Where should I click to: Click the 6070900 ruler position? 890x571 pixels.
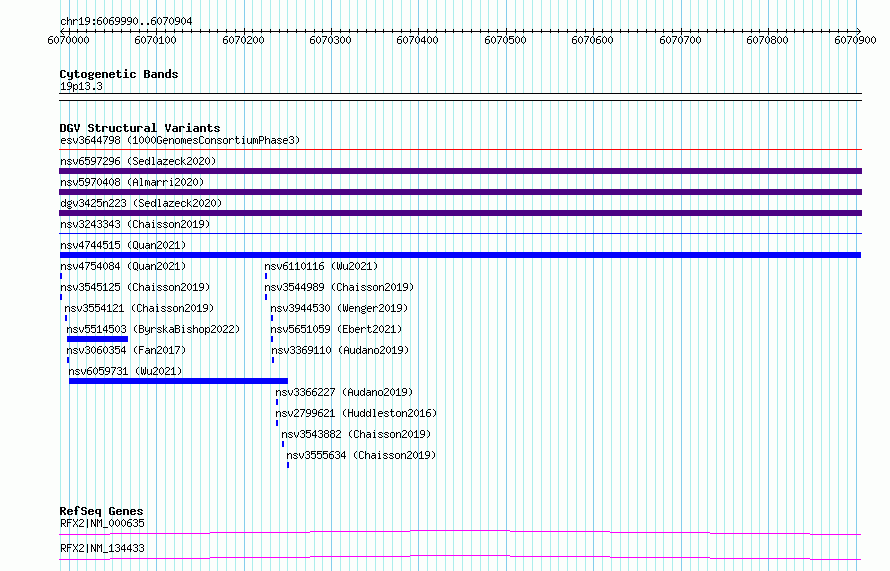pos(855,40)
